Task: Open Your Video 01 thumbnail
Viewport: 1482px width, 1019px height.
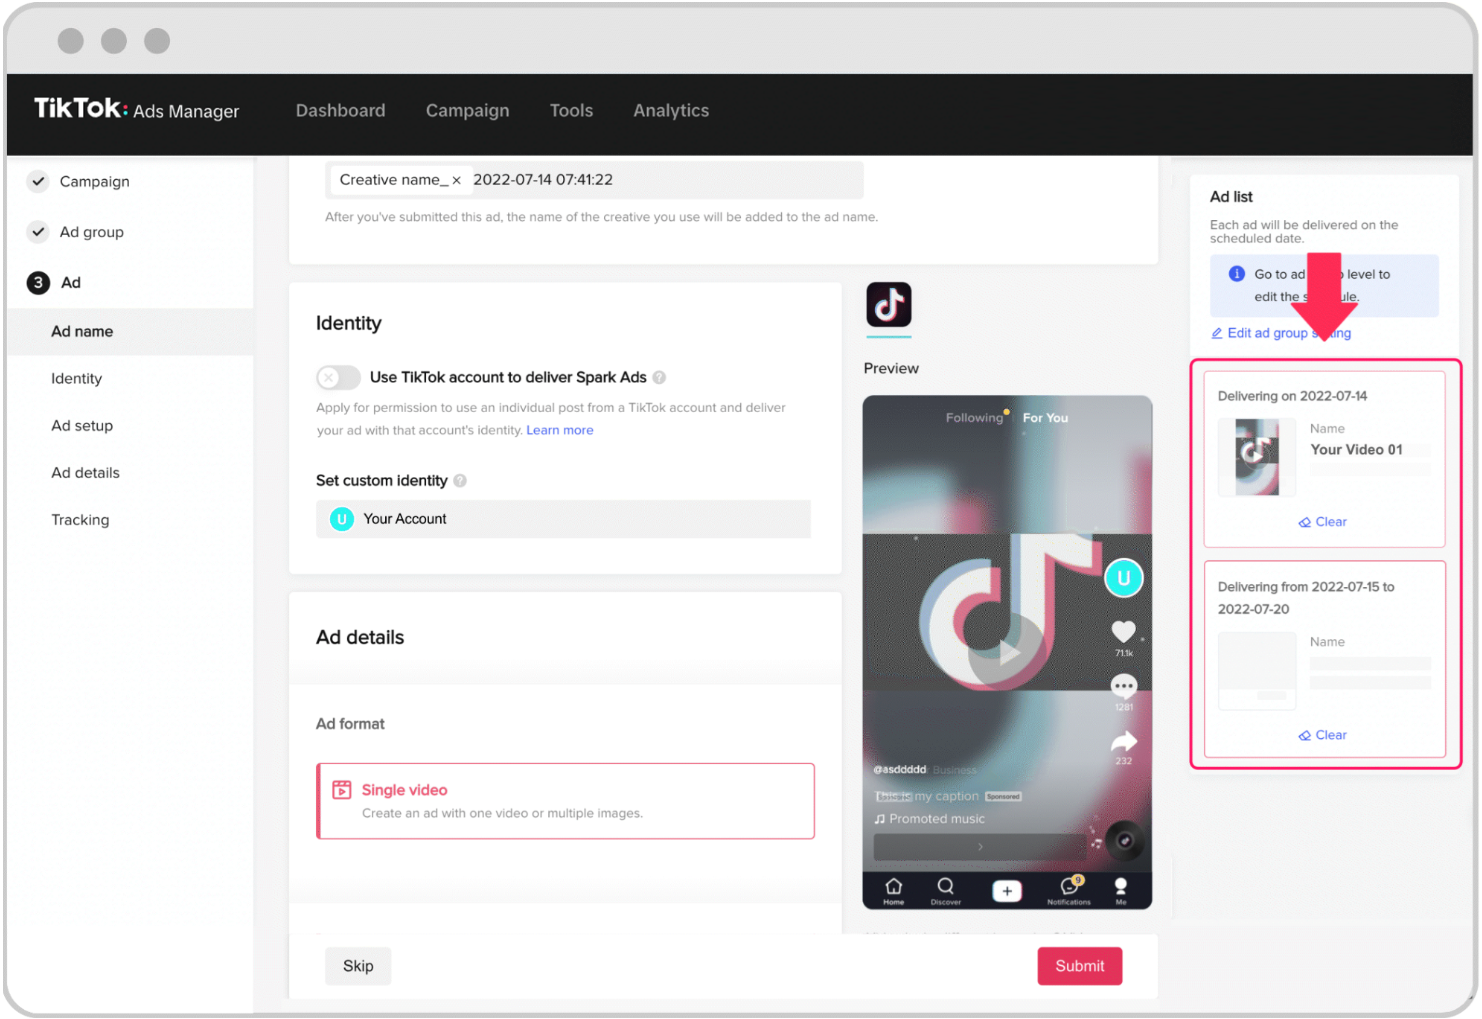Action: pyautogui.click(x=1257, y=457)
